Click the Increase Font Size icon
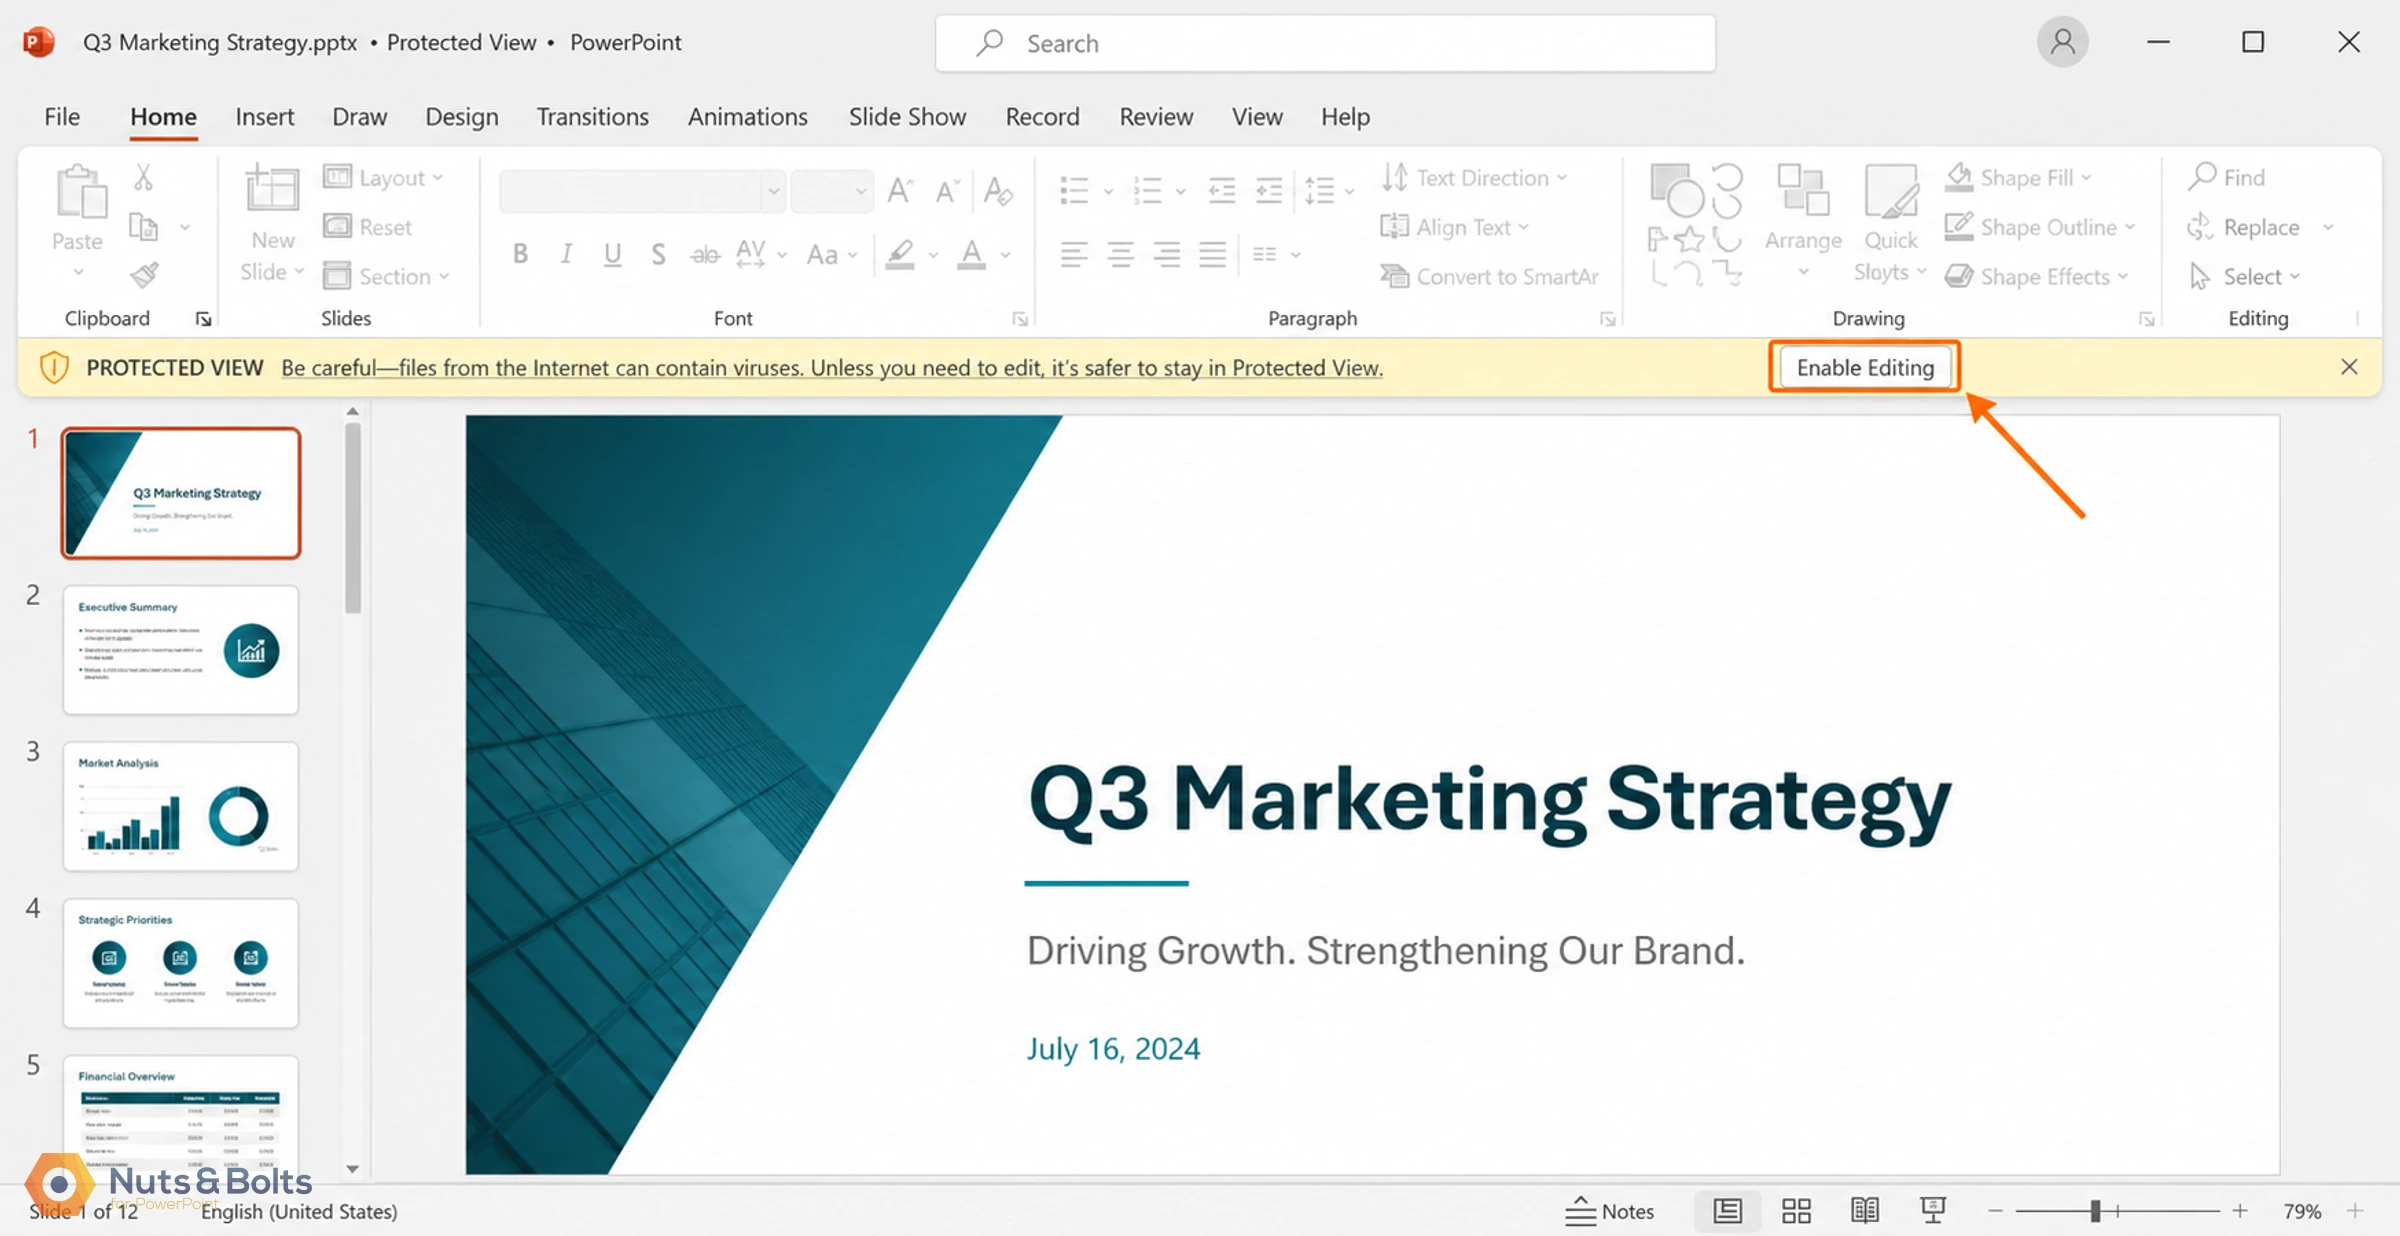The height and width of the screenshot is (1236, 2400). pos(900,190)
